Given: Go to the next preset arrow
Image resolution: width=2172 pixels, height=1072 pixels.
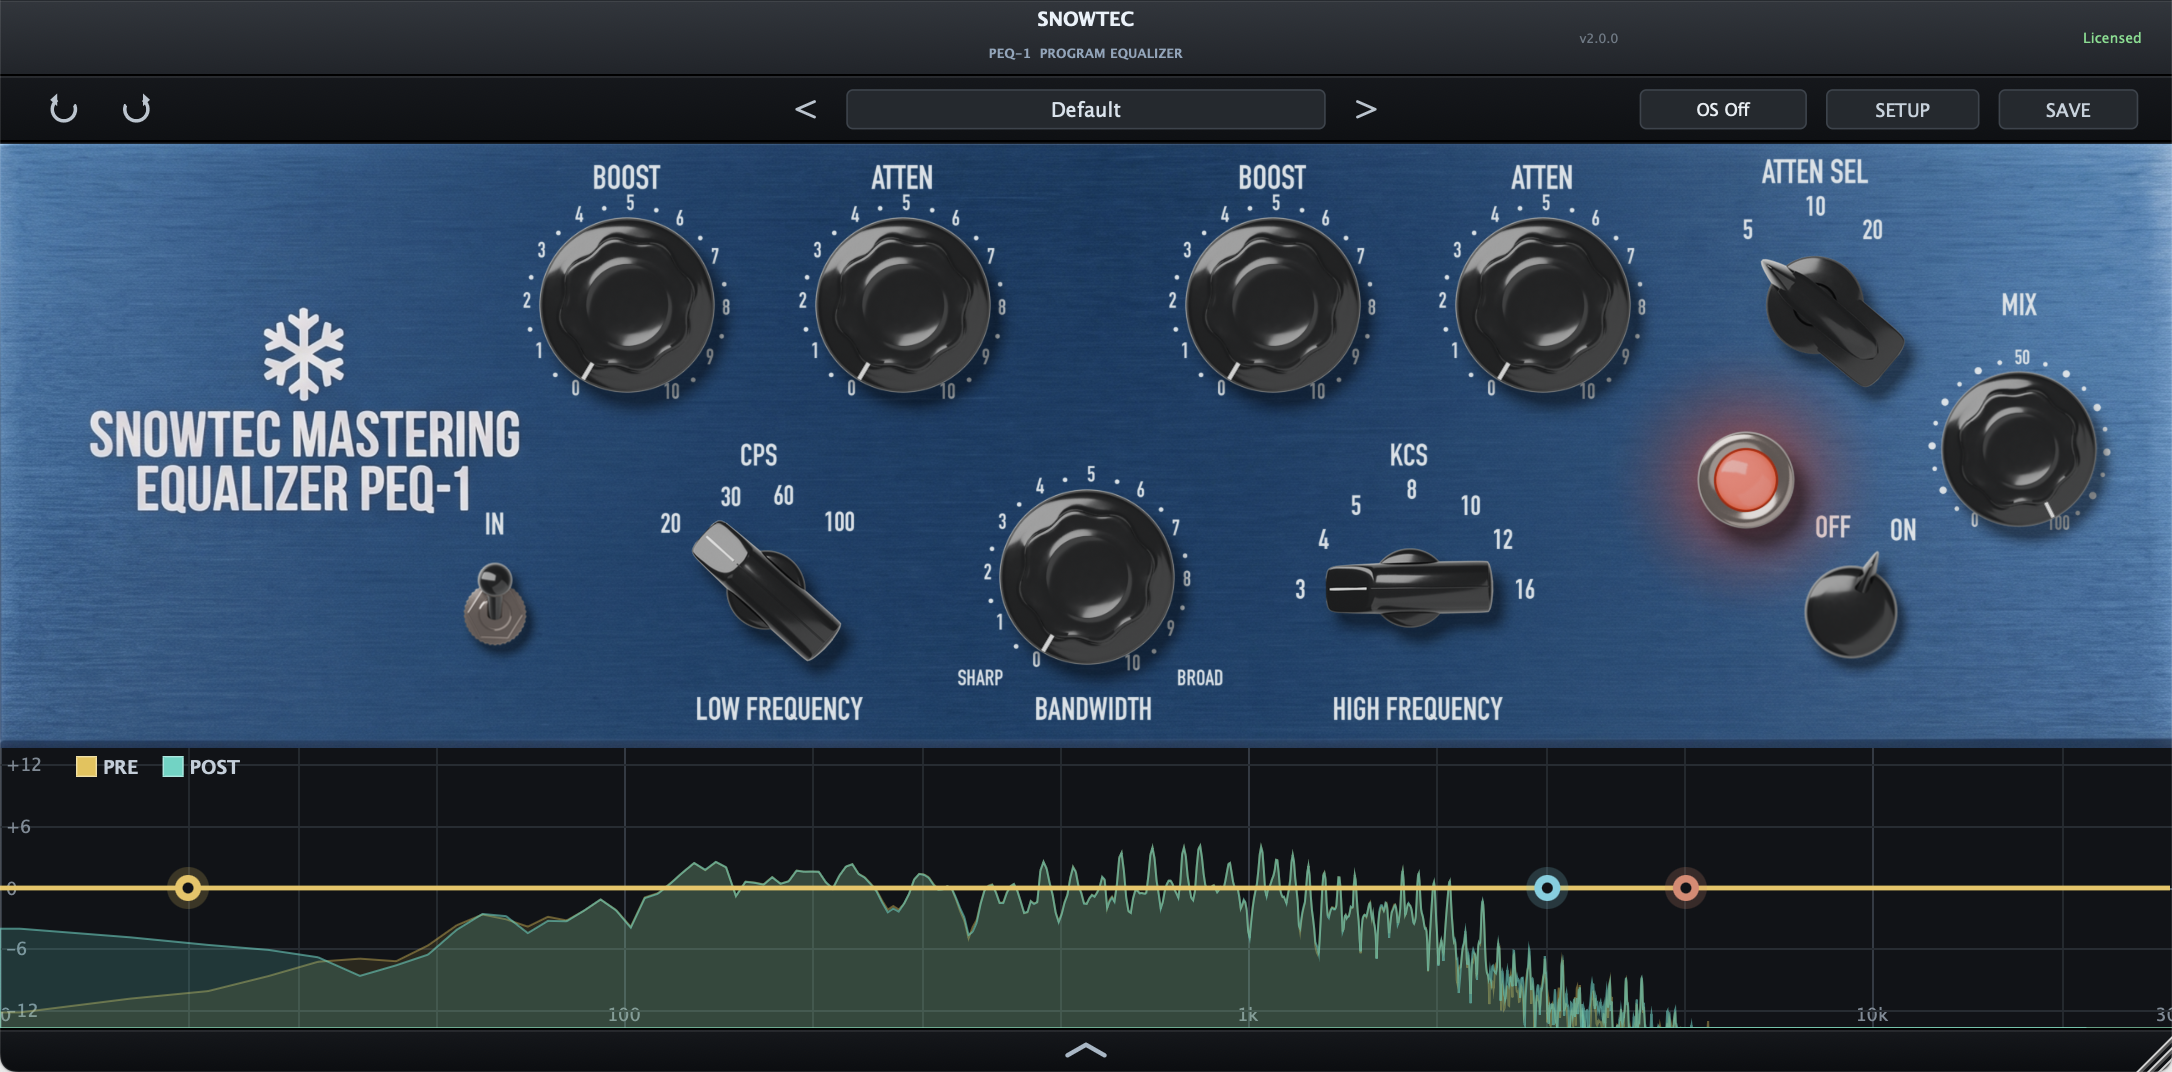Looking at the screenshot, I should 1365,109.
